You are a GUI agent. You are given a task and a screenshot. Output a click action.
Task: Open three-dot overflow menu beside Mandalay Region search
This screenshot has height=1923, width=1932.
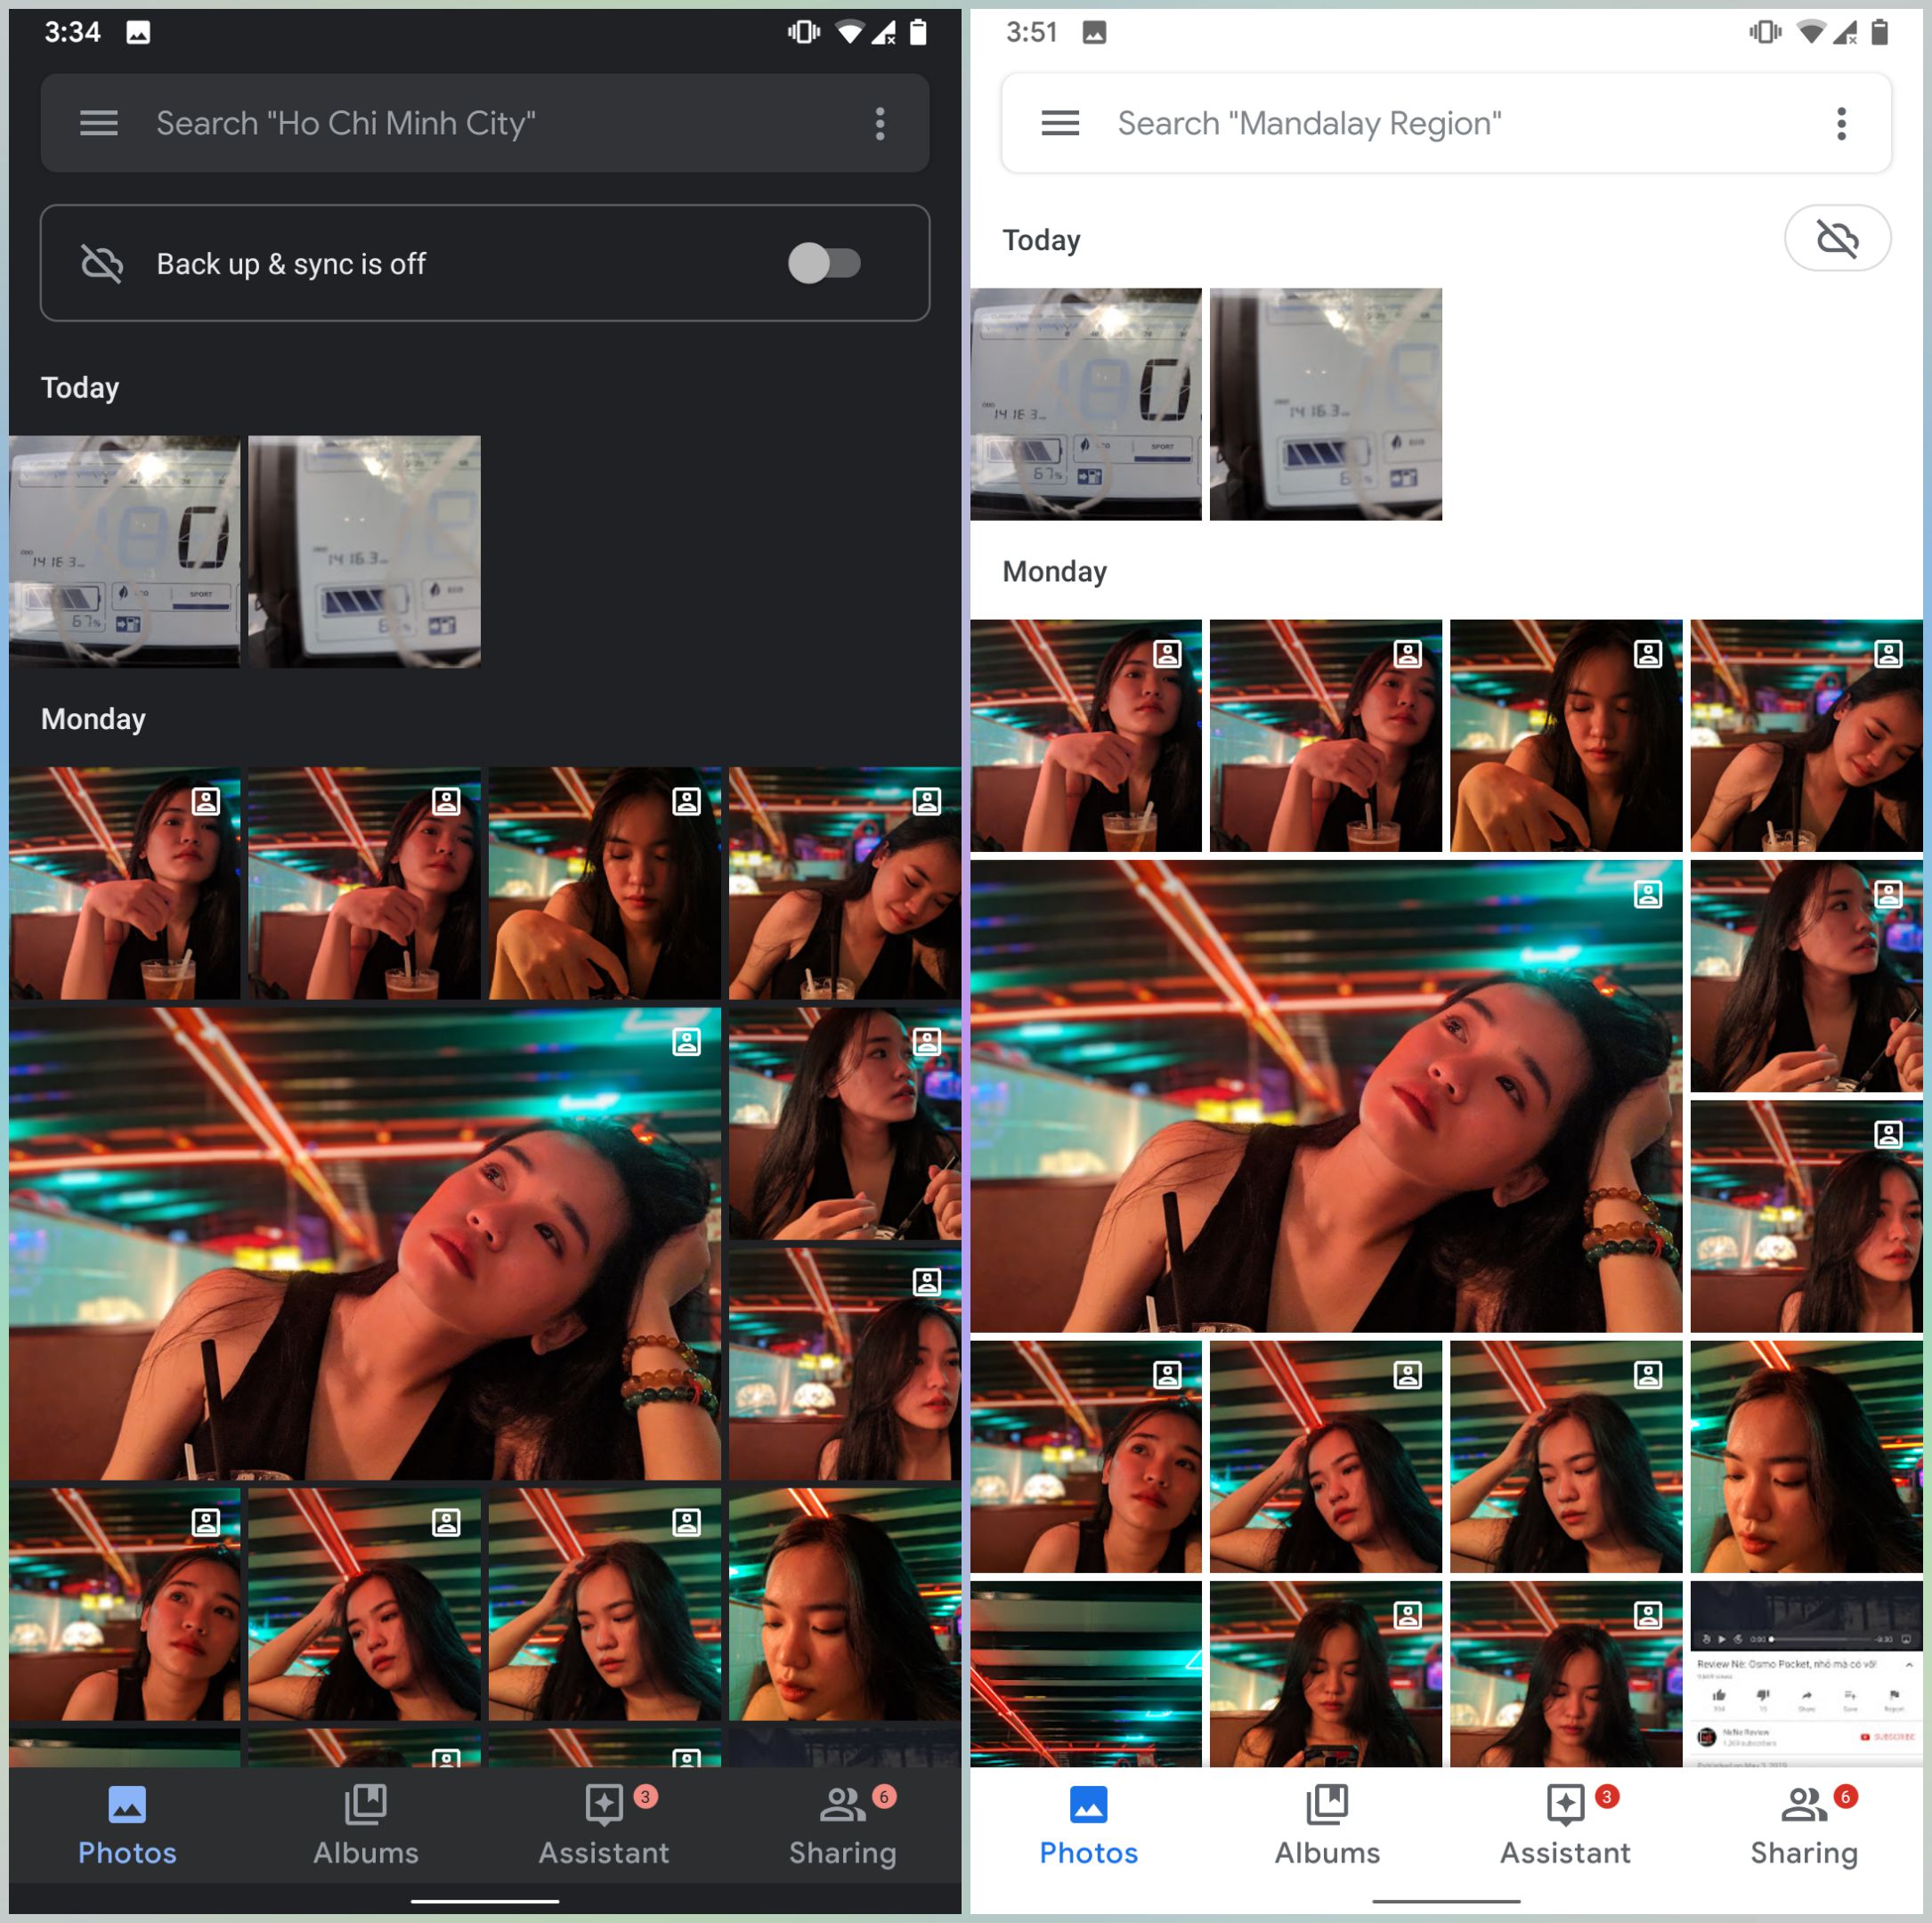tap(1841, 123)
